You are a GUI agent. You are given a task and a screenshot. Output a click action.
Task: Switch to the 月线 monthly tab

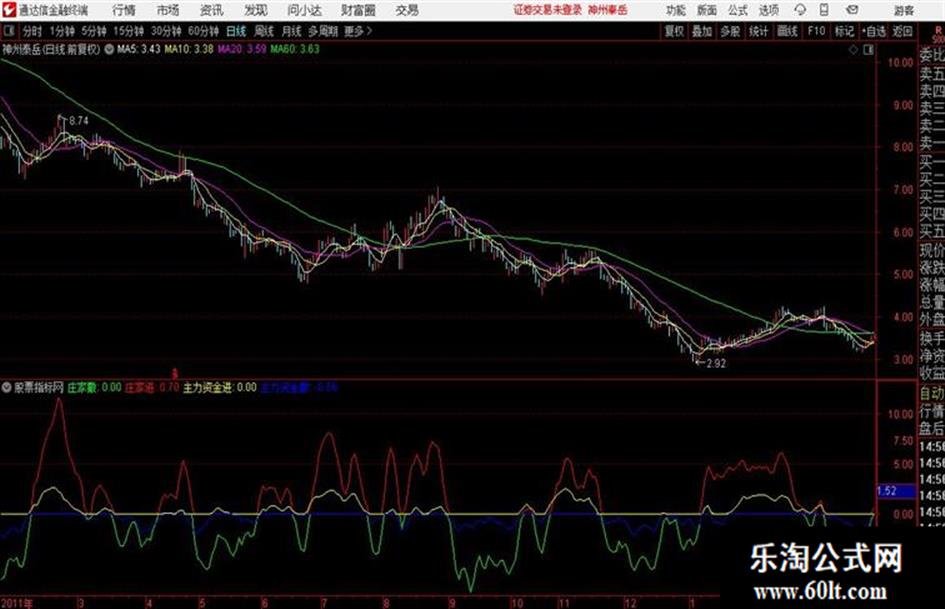click(x=292, y=31)
